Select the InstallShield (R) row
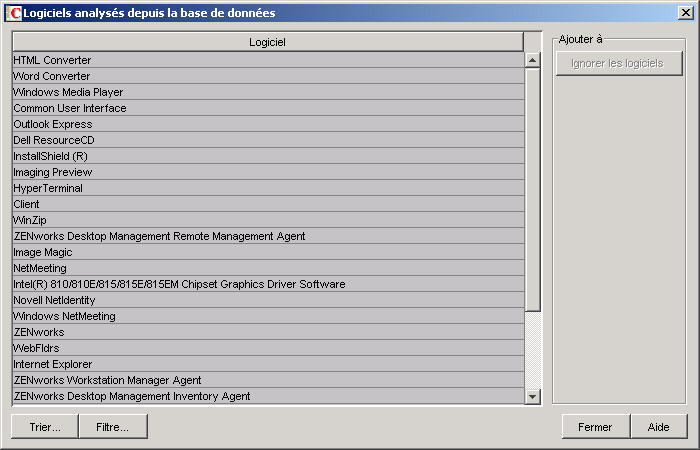Image resolution: width=700 pixels, height=450 pixels. 268,156
